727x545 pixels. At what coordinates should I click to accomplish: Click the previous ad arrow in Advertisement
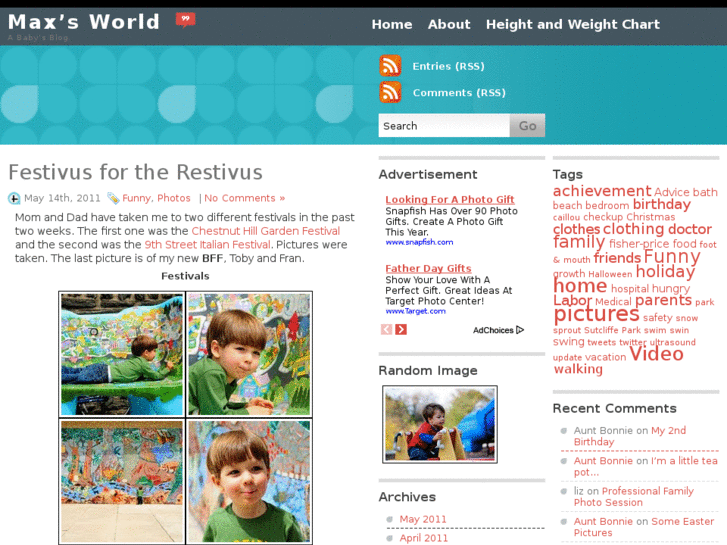pyautogui.click(x=387, y=330)
